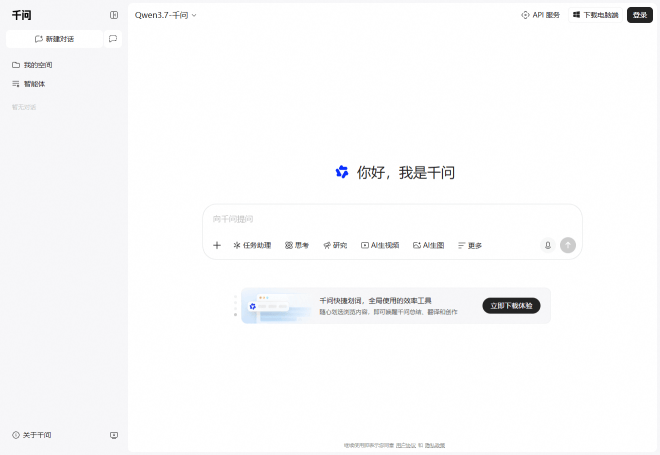Click the banner preview thumbnail image
Image resolution: width=660 pixels, height=455 pixels.
coord(278,306)
